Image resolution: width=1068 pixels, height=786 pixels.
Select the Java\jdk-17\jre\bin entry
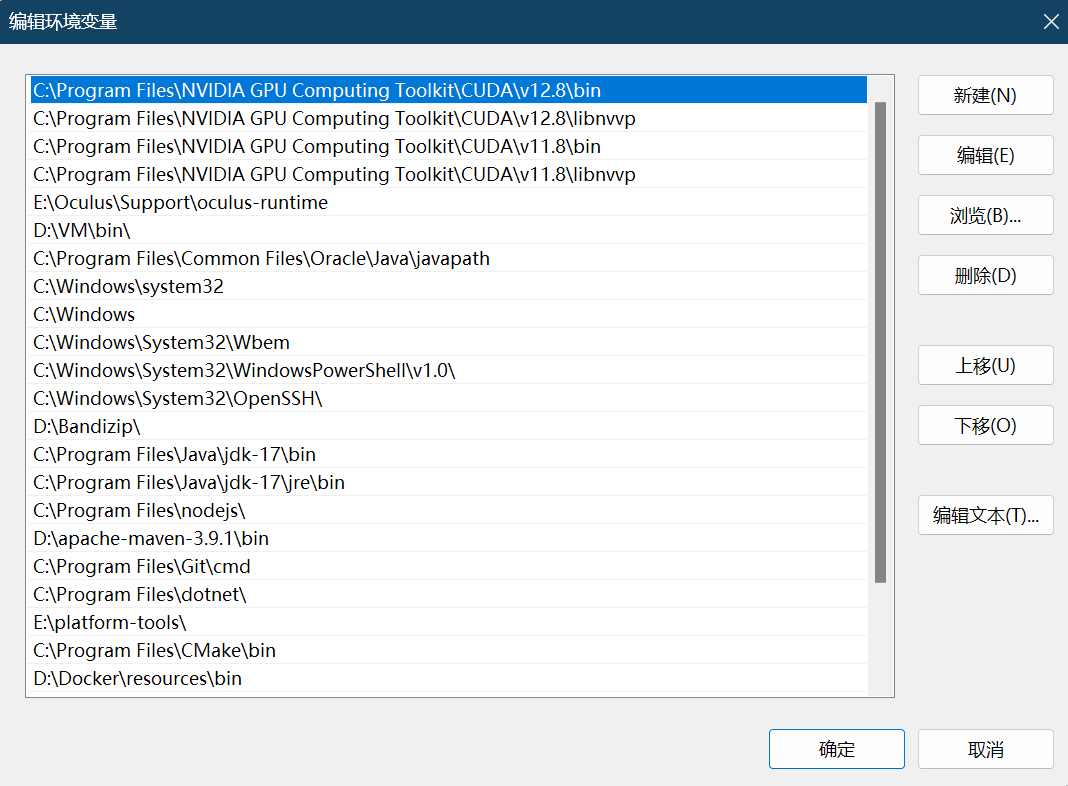pos(449,482)
